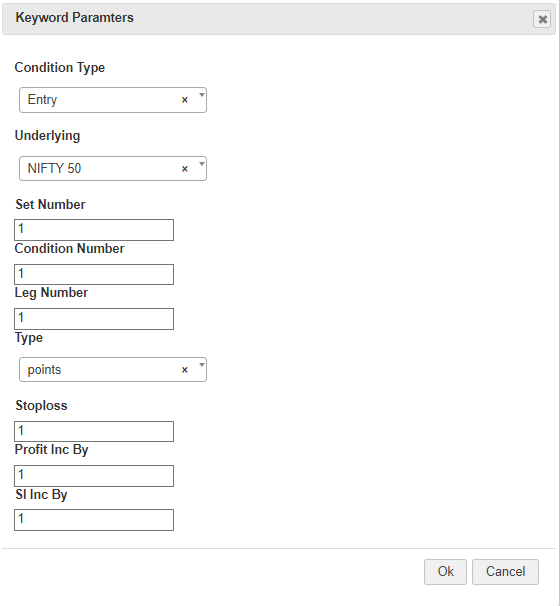Open the NIFTY 50 combo box
Viewport: 560px width, 606px height.
pos(113,169)
